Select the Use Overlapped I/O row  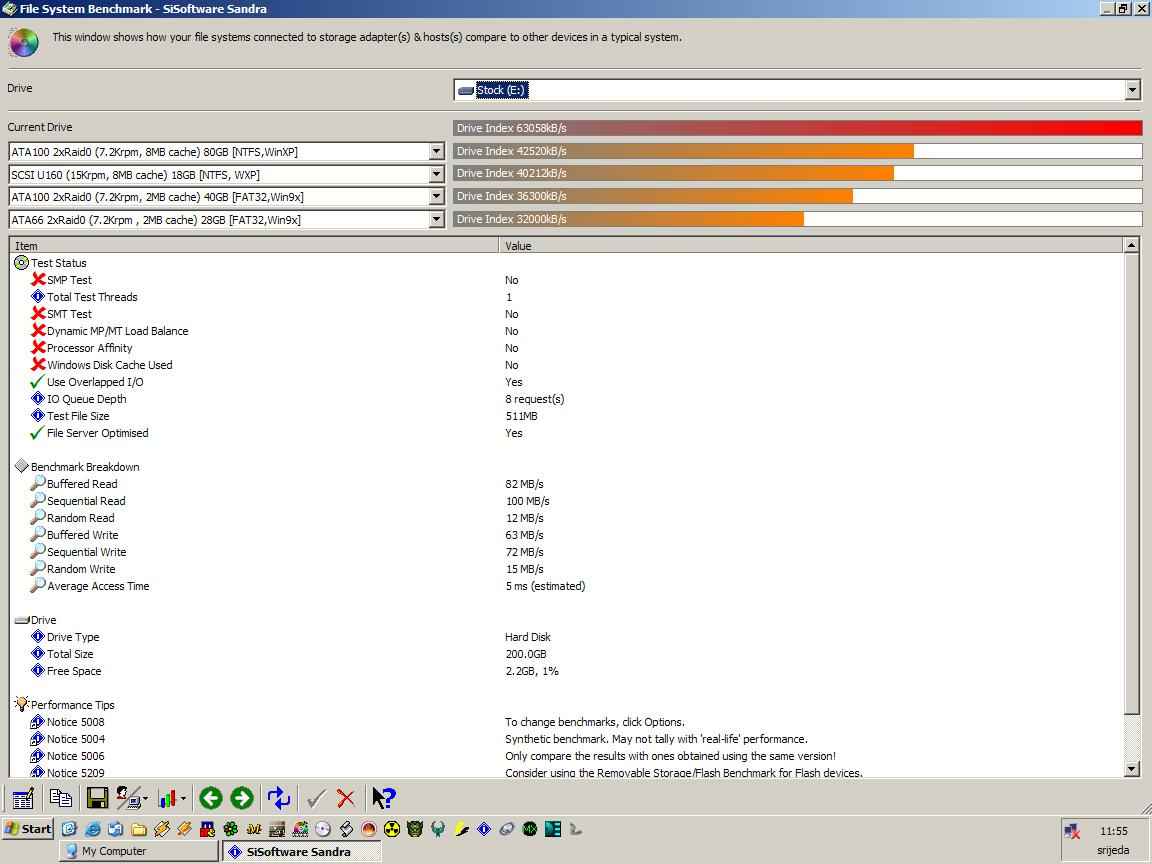coord(94,382)
